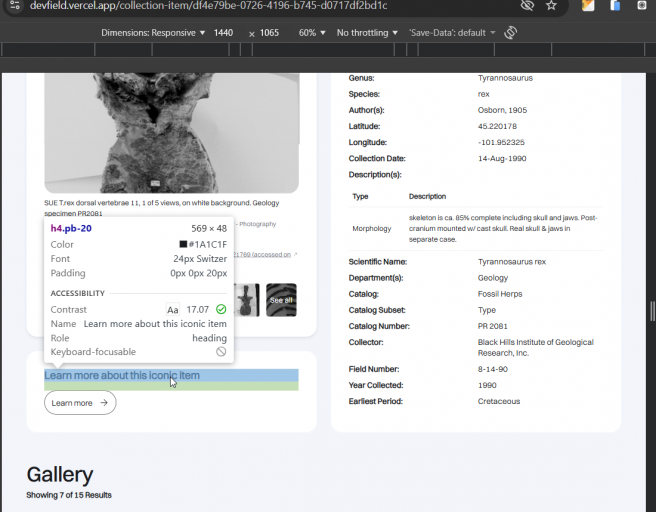Click the arrow icon after the accessed-on link

coord(295,254)
